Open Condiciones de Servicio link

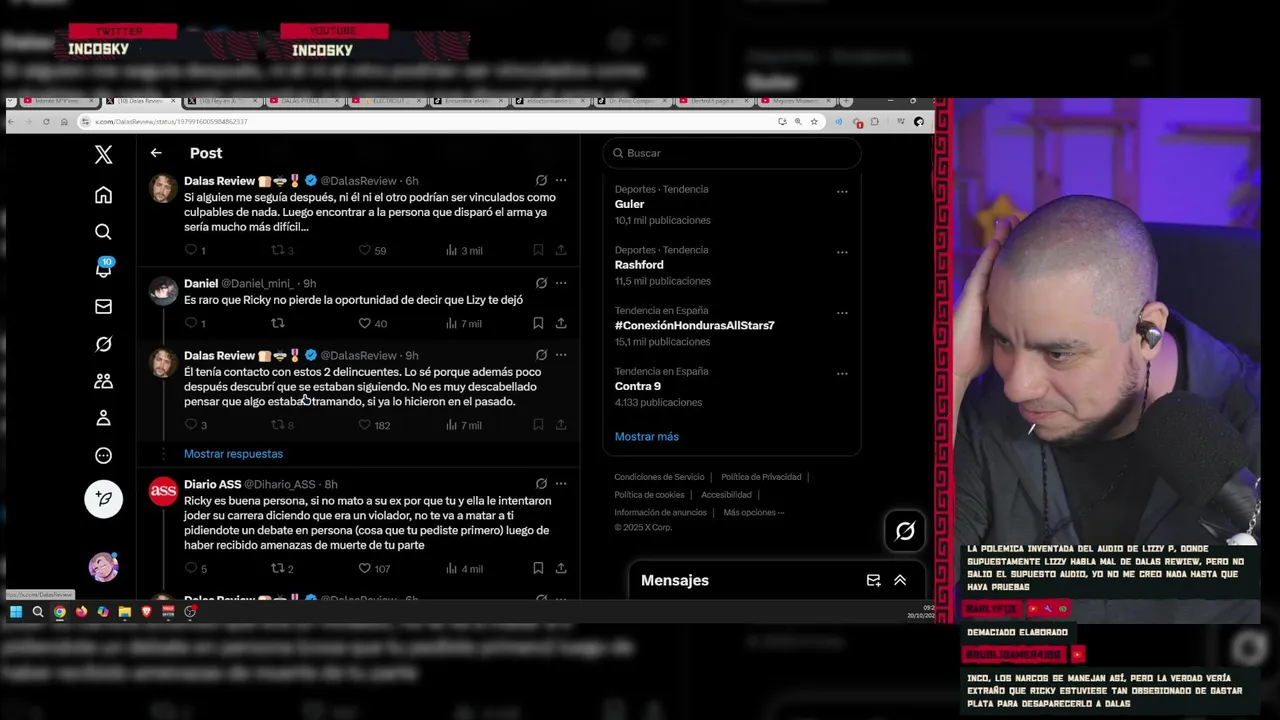tap(659, 477)
